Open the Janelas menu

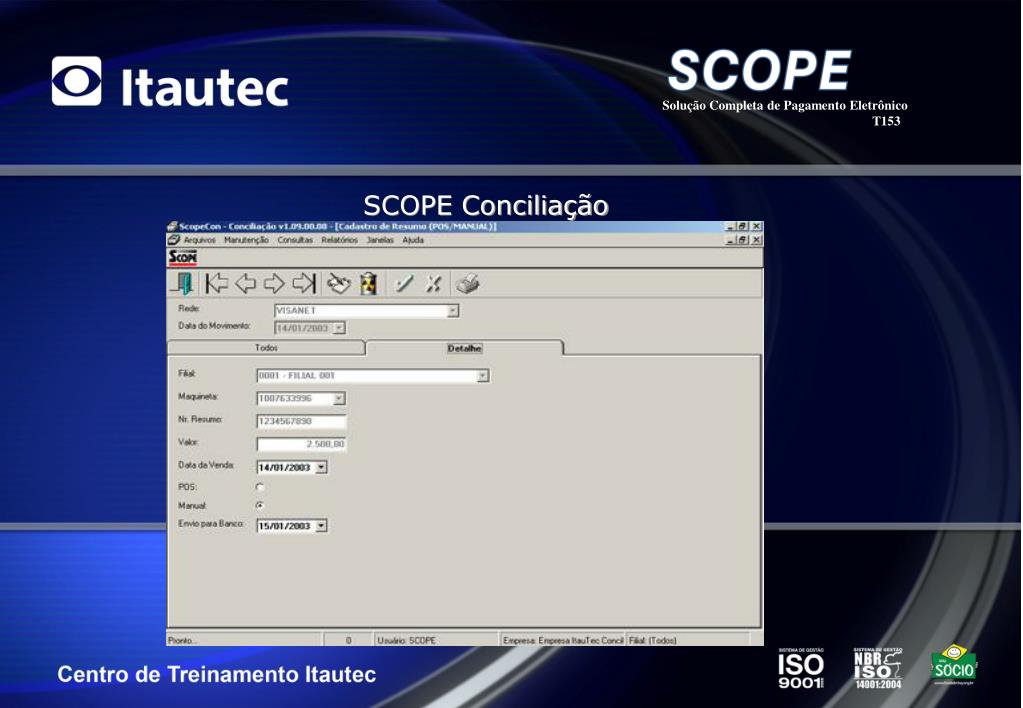click(380, 240)
